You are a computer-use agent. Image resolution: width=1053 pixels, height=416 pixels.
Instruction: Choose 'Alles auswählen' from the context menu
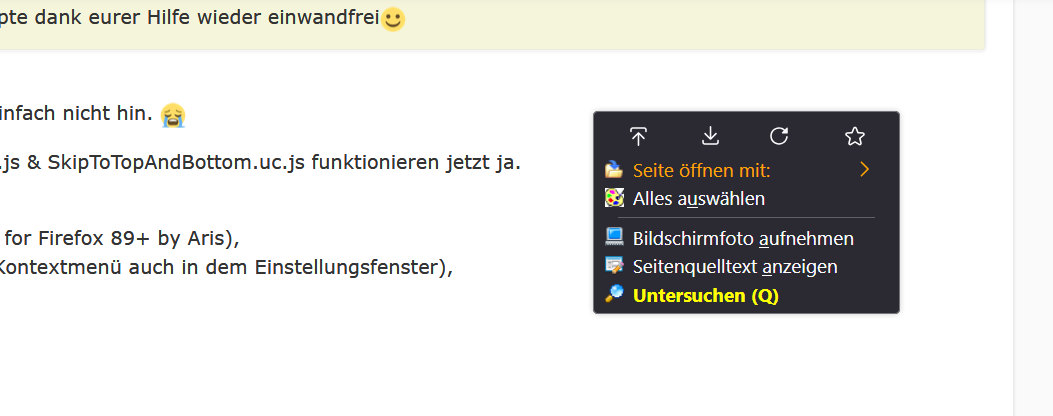coord(699,198)
